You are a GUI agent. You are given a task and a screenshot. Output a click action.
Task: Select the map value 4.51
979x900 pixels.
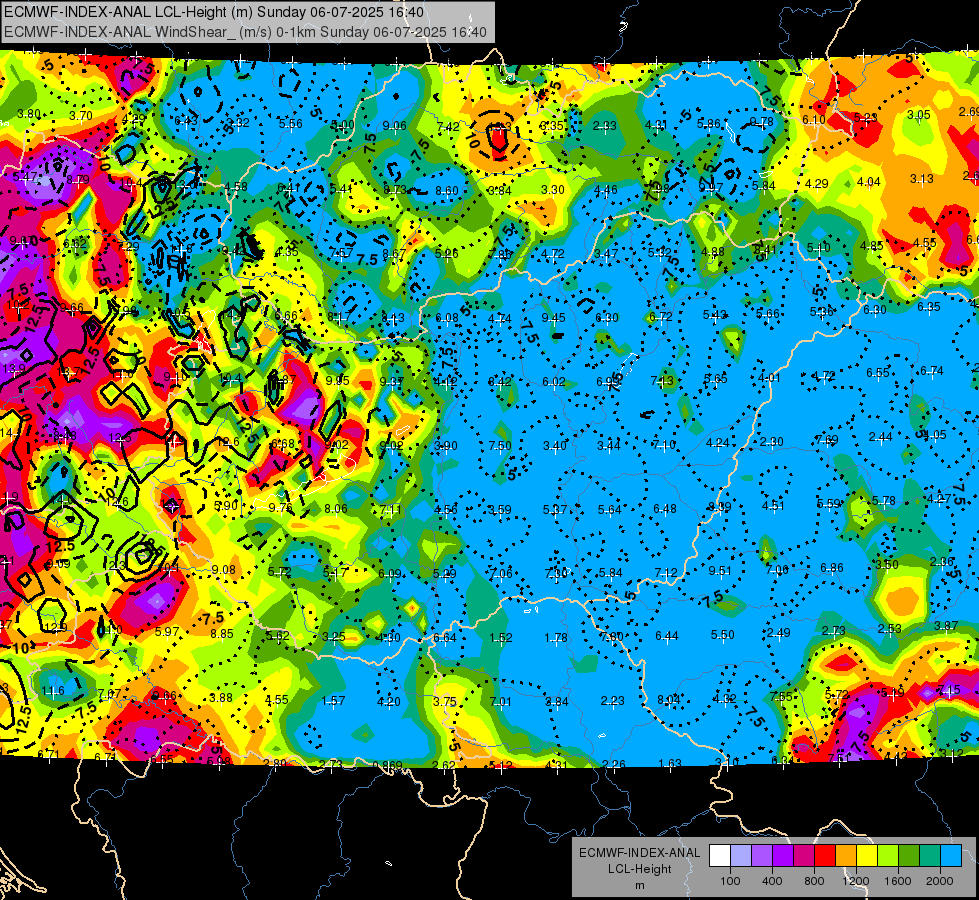point(773,505)
